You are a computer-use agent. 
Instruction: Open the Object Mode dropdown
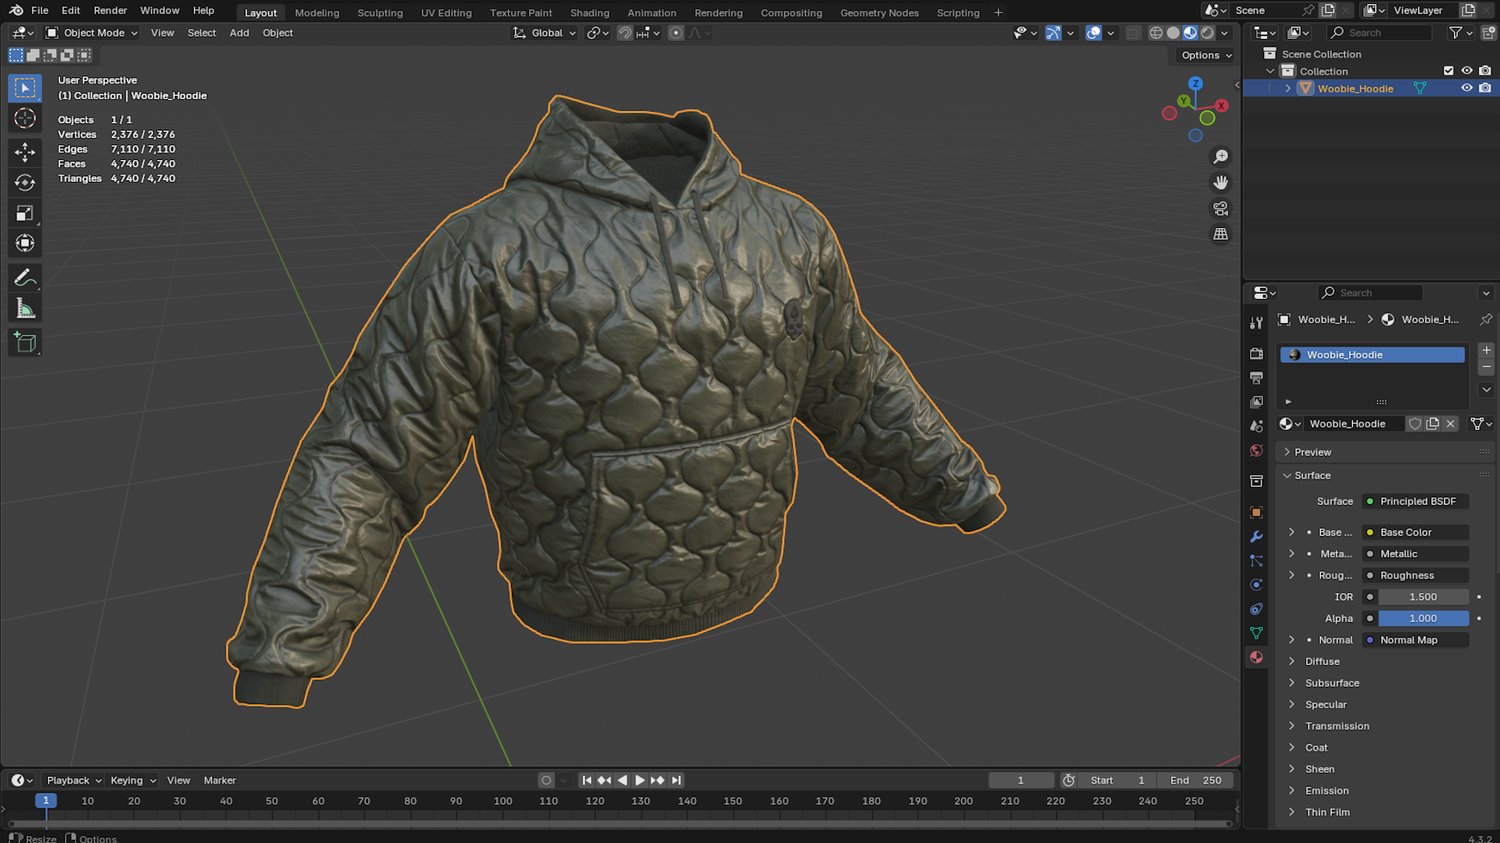[92, 33]
